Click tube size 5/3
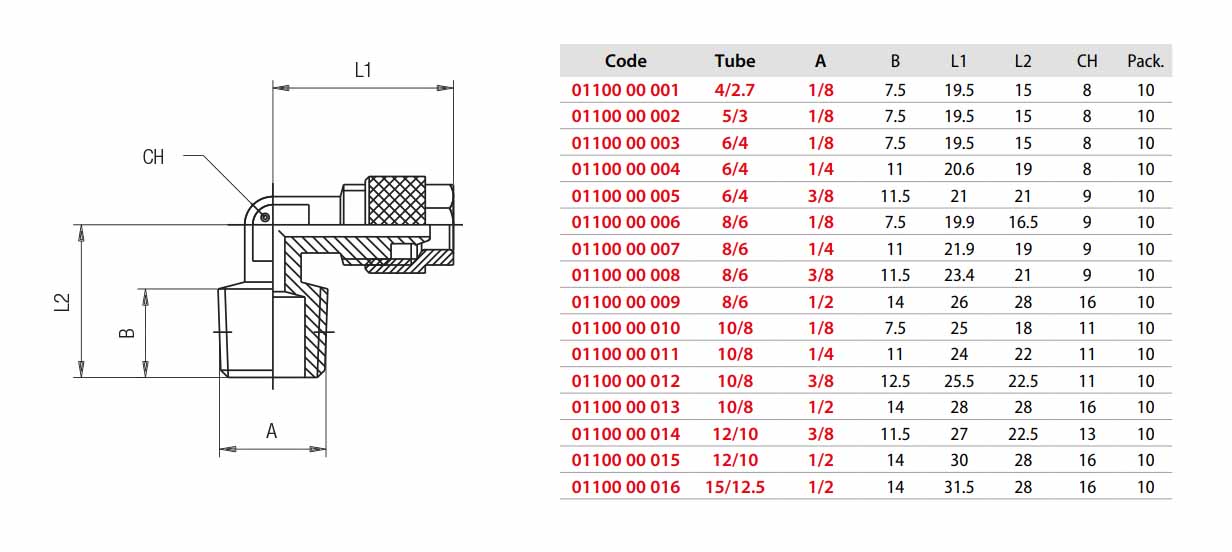The width and height of the screenshot is (1232, 552). click(735, 116)
